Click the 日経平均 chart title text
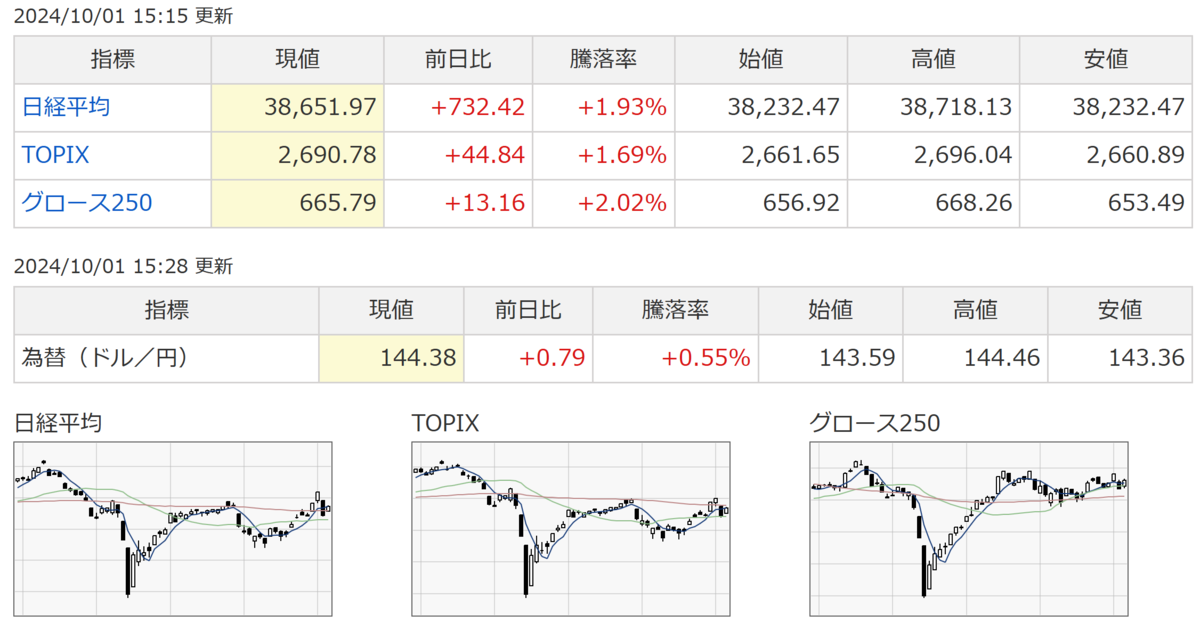 click(x=58, y=423)
